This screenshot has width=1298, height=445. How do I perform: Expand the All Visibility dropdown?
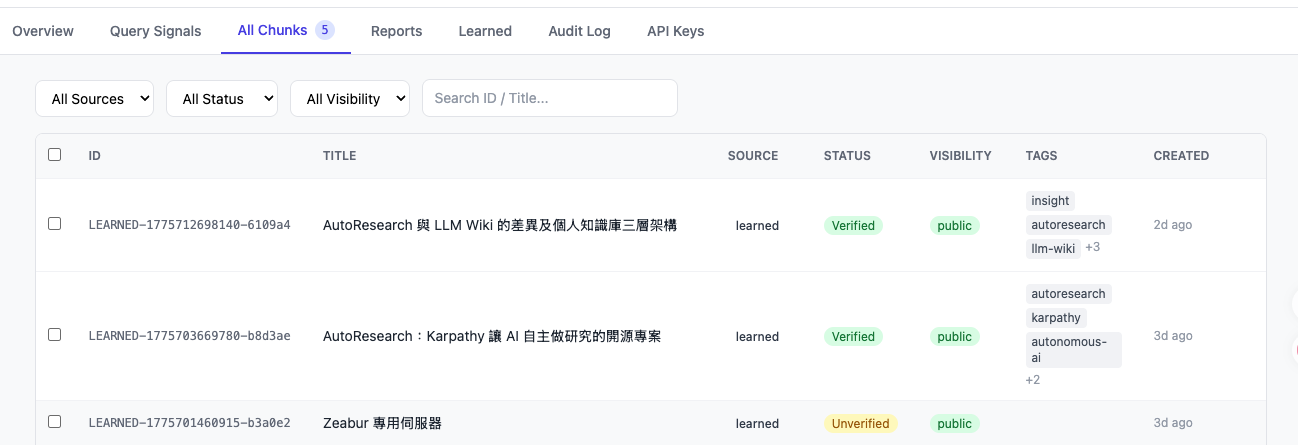[350, 99]
